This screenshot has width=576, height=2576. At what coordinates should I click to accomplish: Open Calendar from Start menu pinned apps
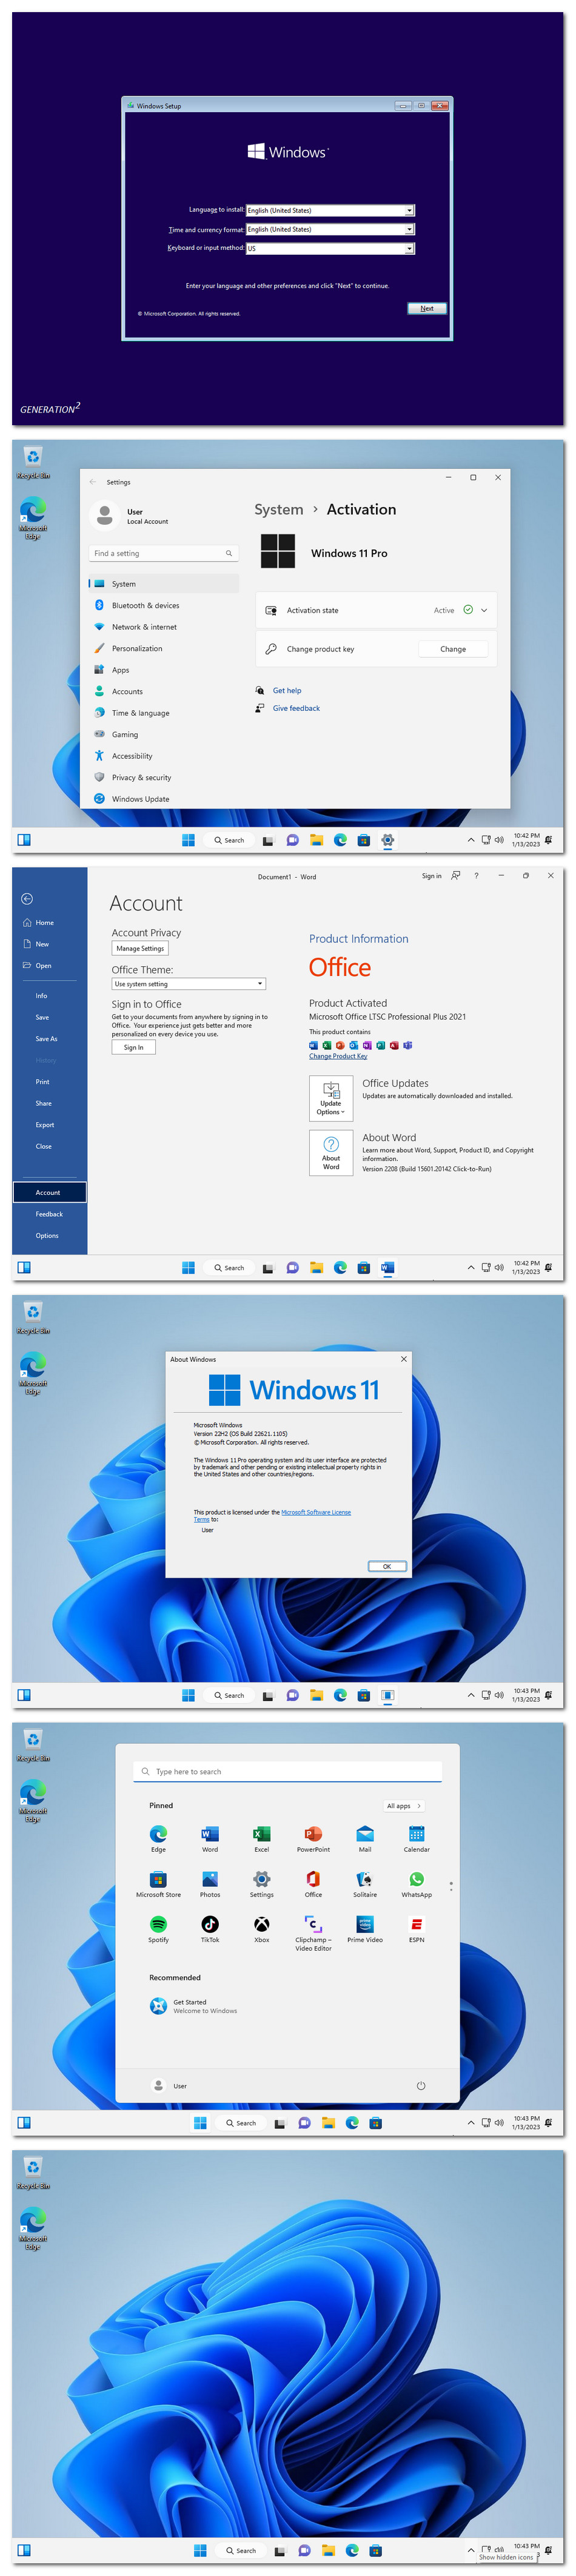(417, 1838)
